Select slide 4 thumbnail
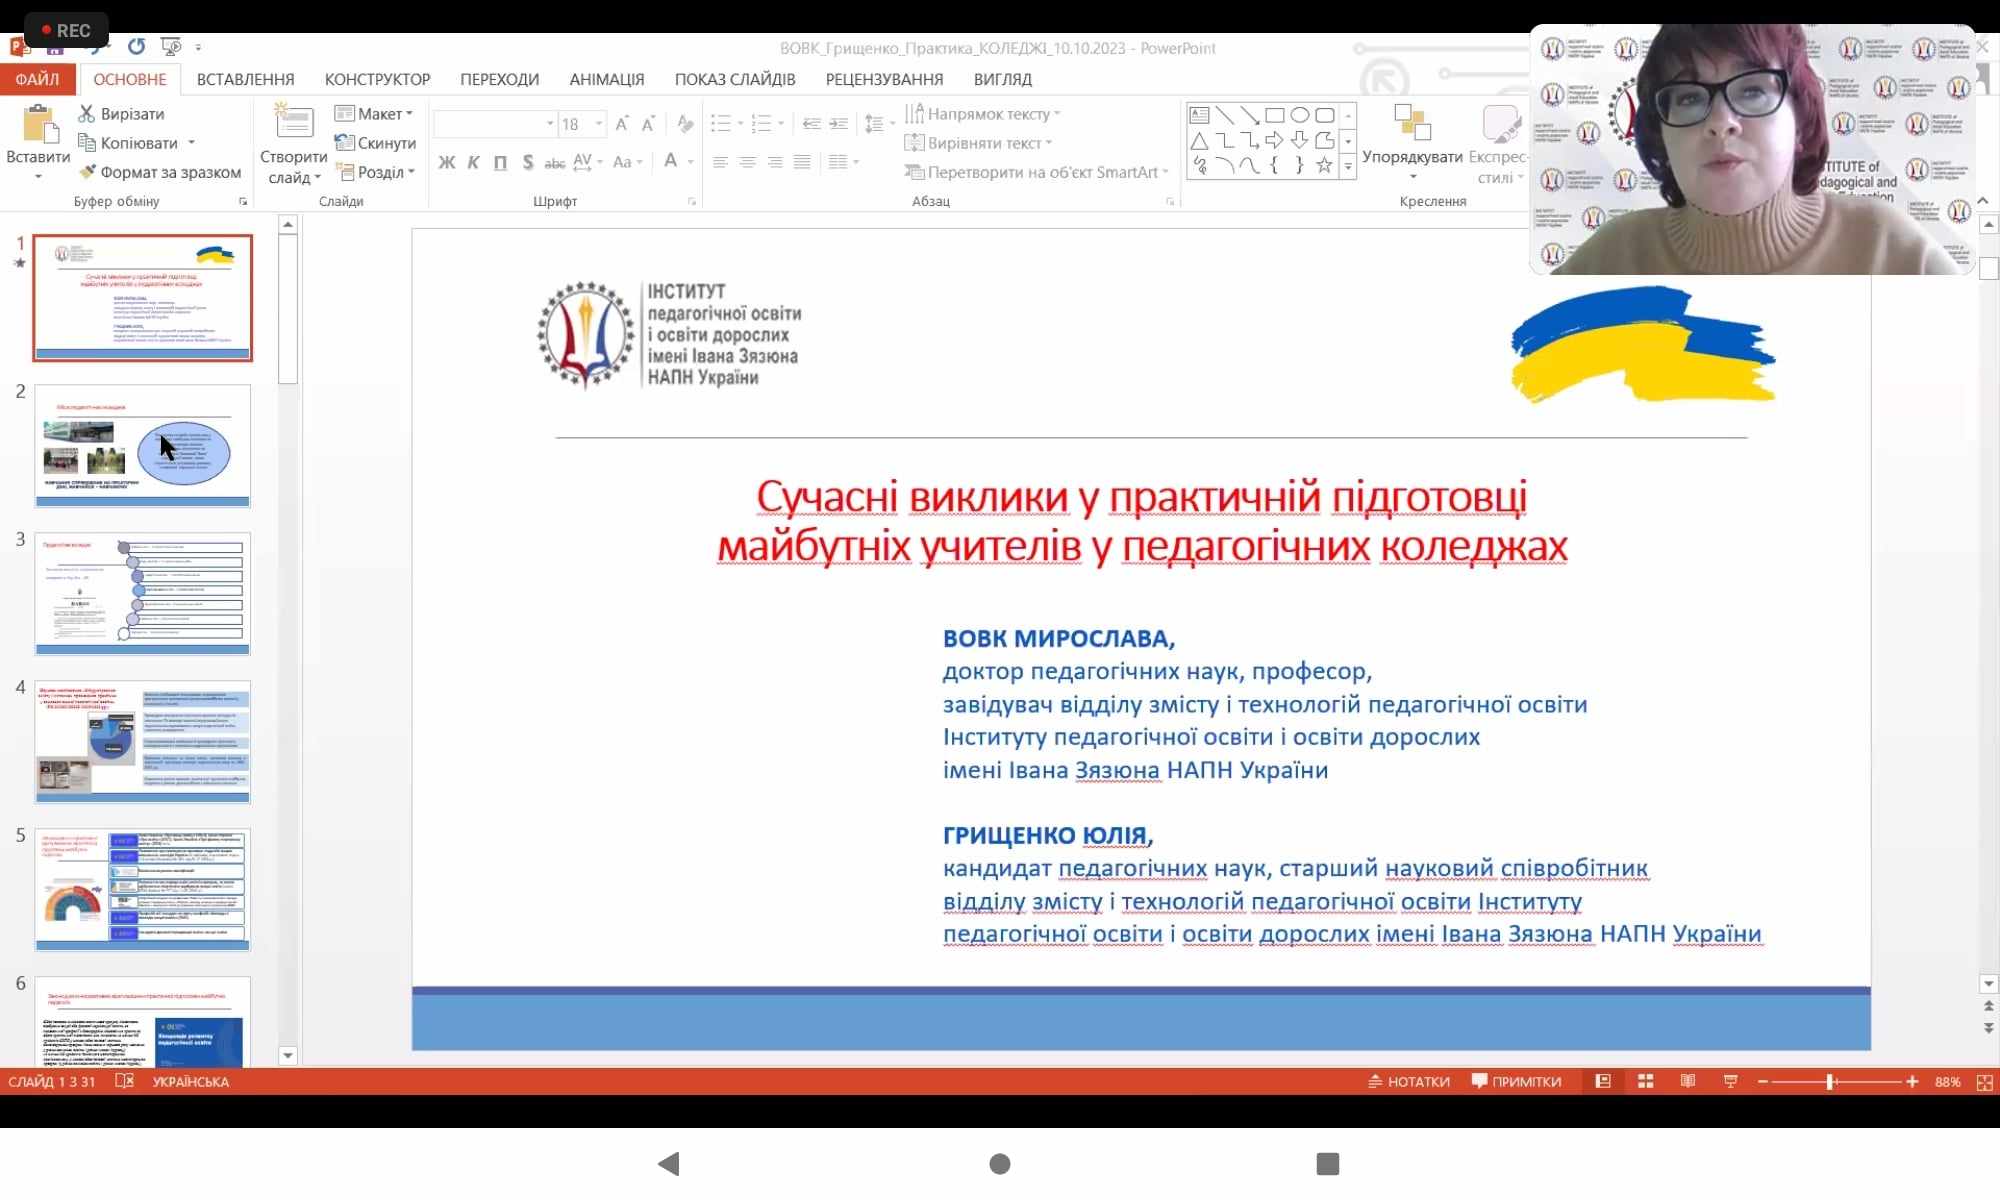 click(142, 741)
